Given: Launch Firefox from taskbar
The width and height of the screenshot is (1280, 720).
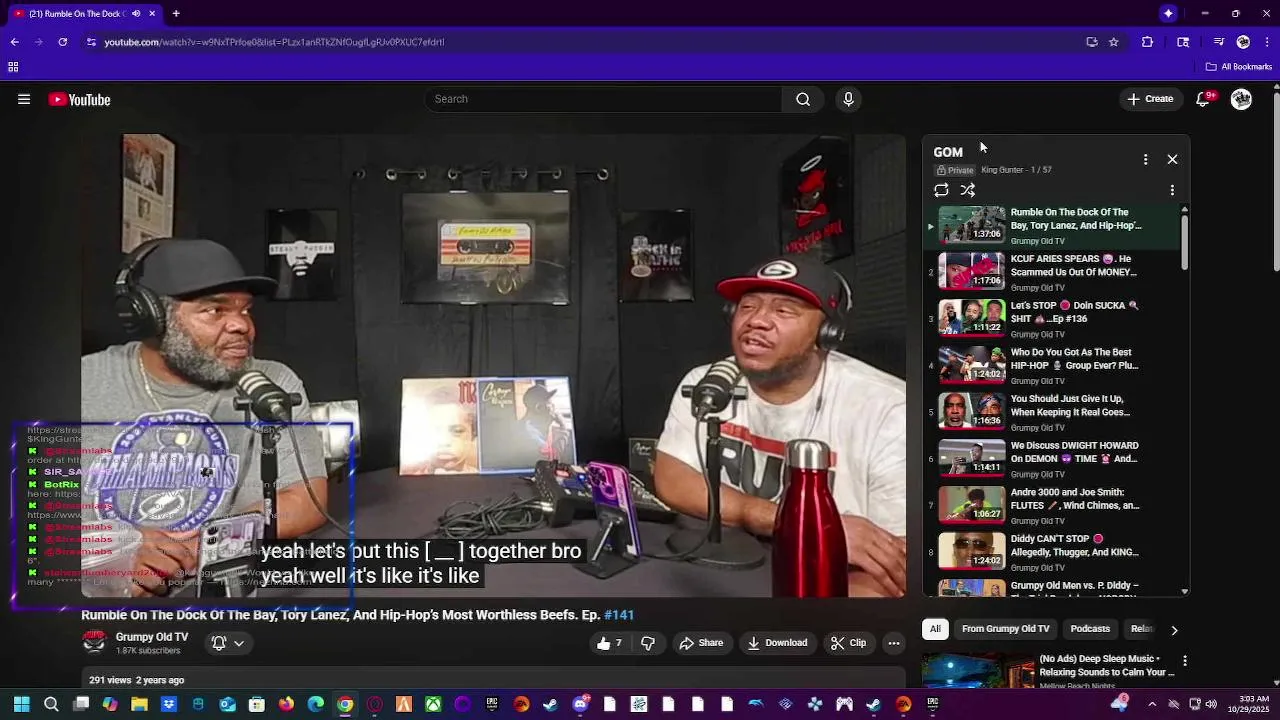Looking at the screenshot, I should click(x=286, y=704).
